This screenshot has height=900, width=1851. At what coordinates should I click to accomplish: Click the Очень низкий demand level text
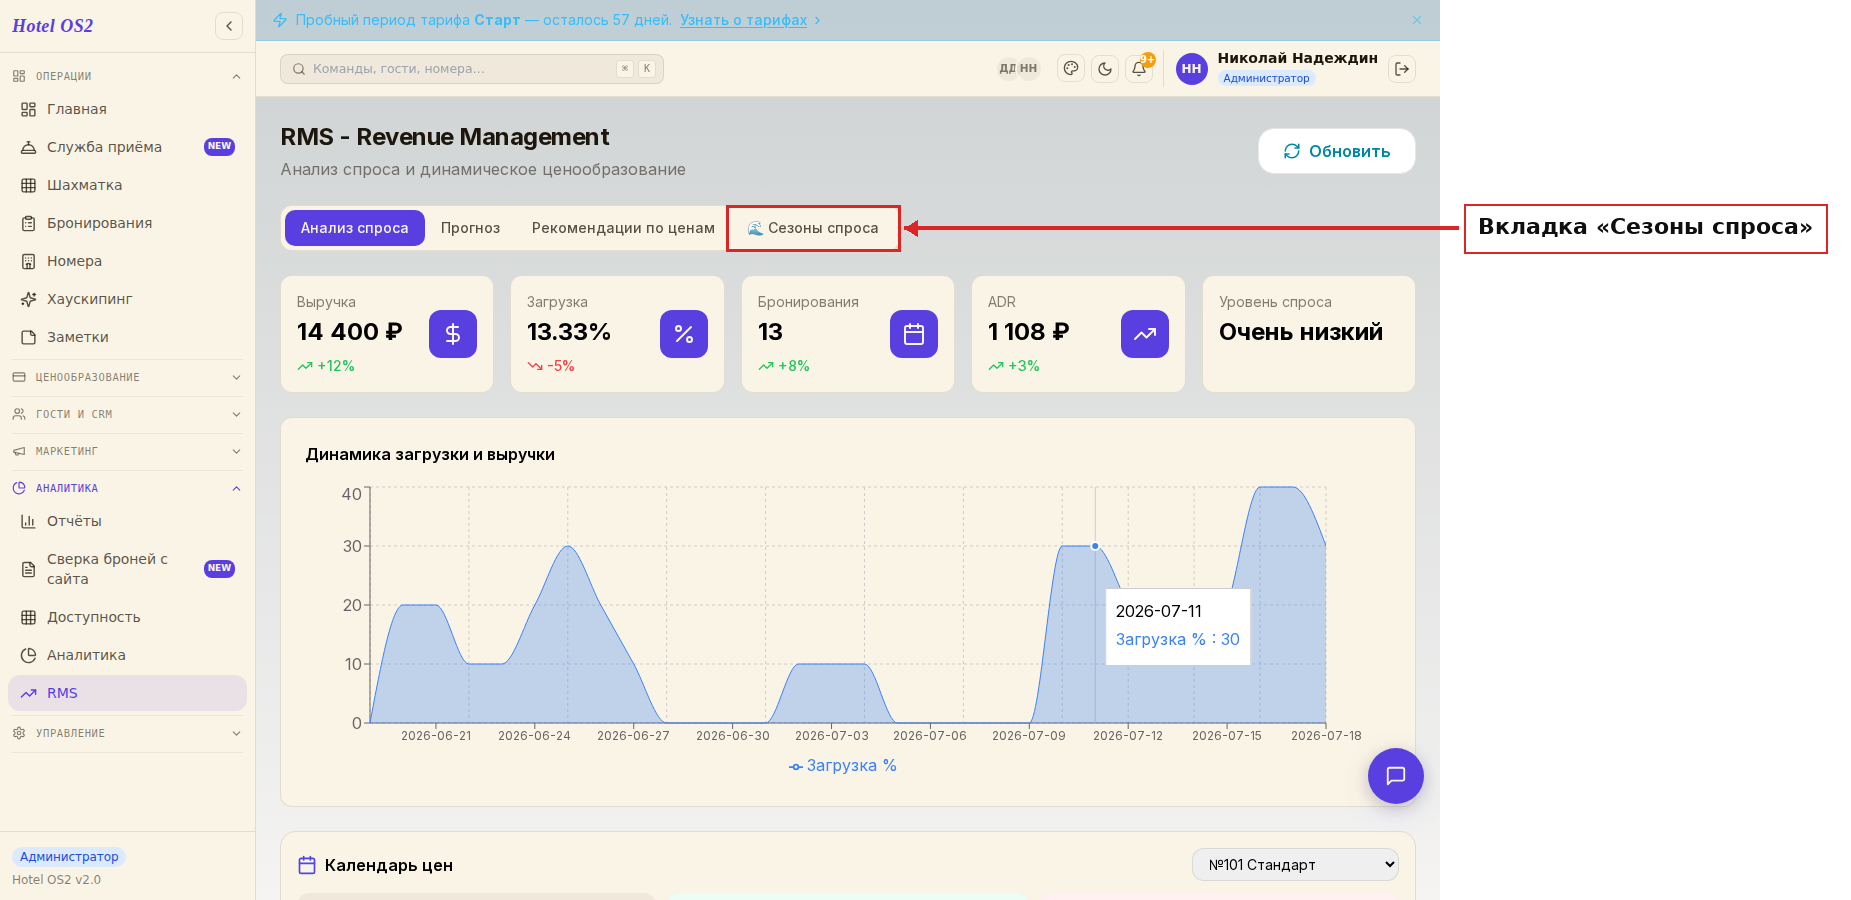click(x=1301, y=332)
